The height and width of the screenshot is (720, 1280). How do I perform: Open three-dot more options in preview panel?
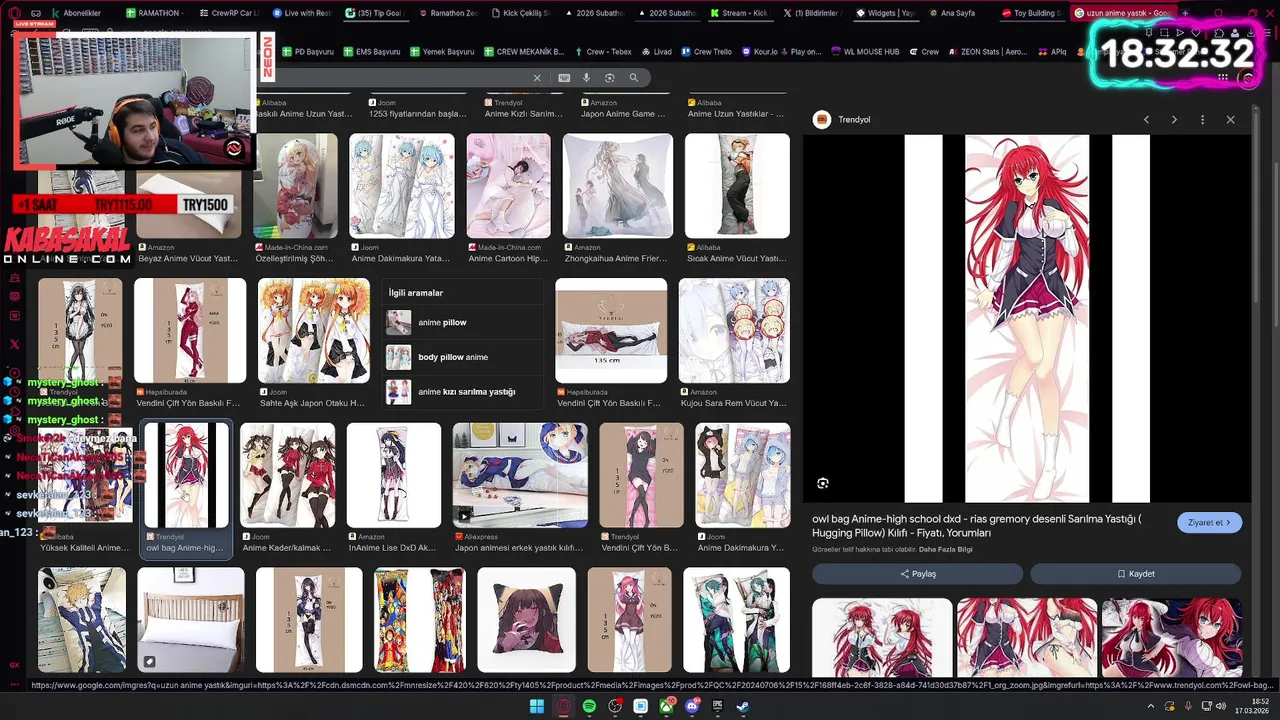coord(1202,120)
